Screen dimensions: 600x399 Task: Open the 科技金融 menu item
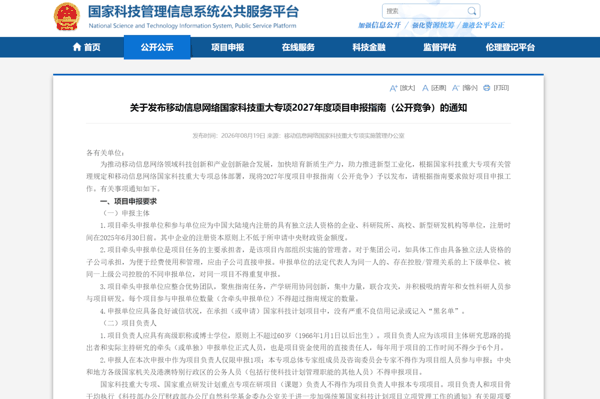pos(369,47)
